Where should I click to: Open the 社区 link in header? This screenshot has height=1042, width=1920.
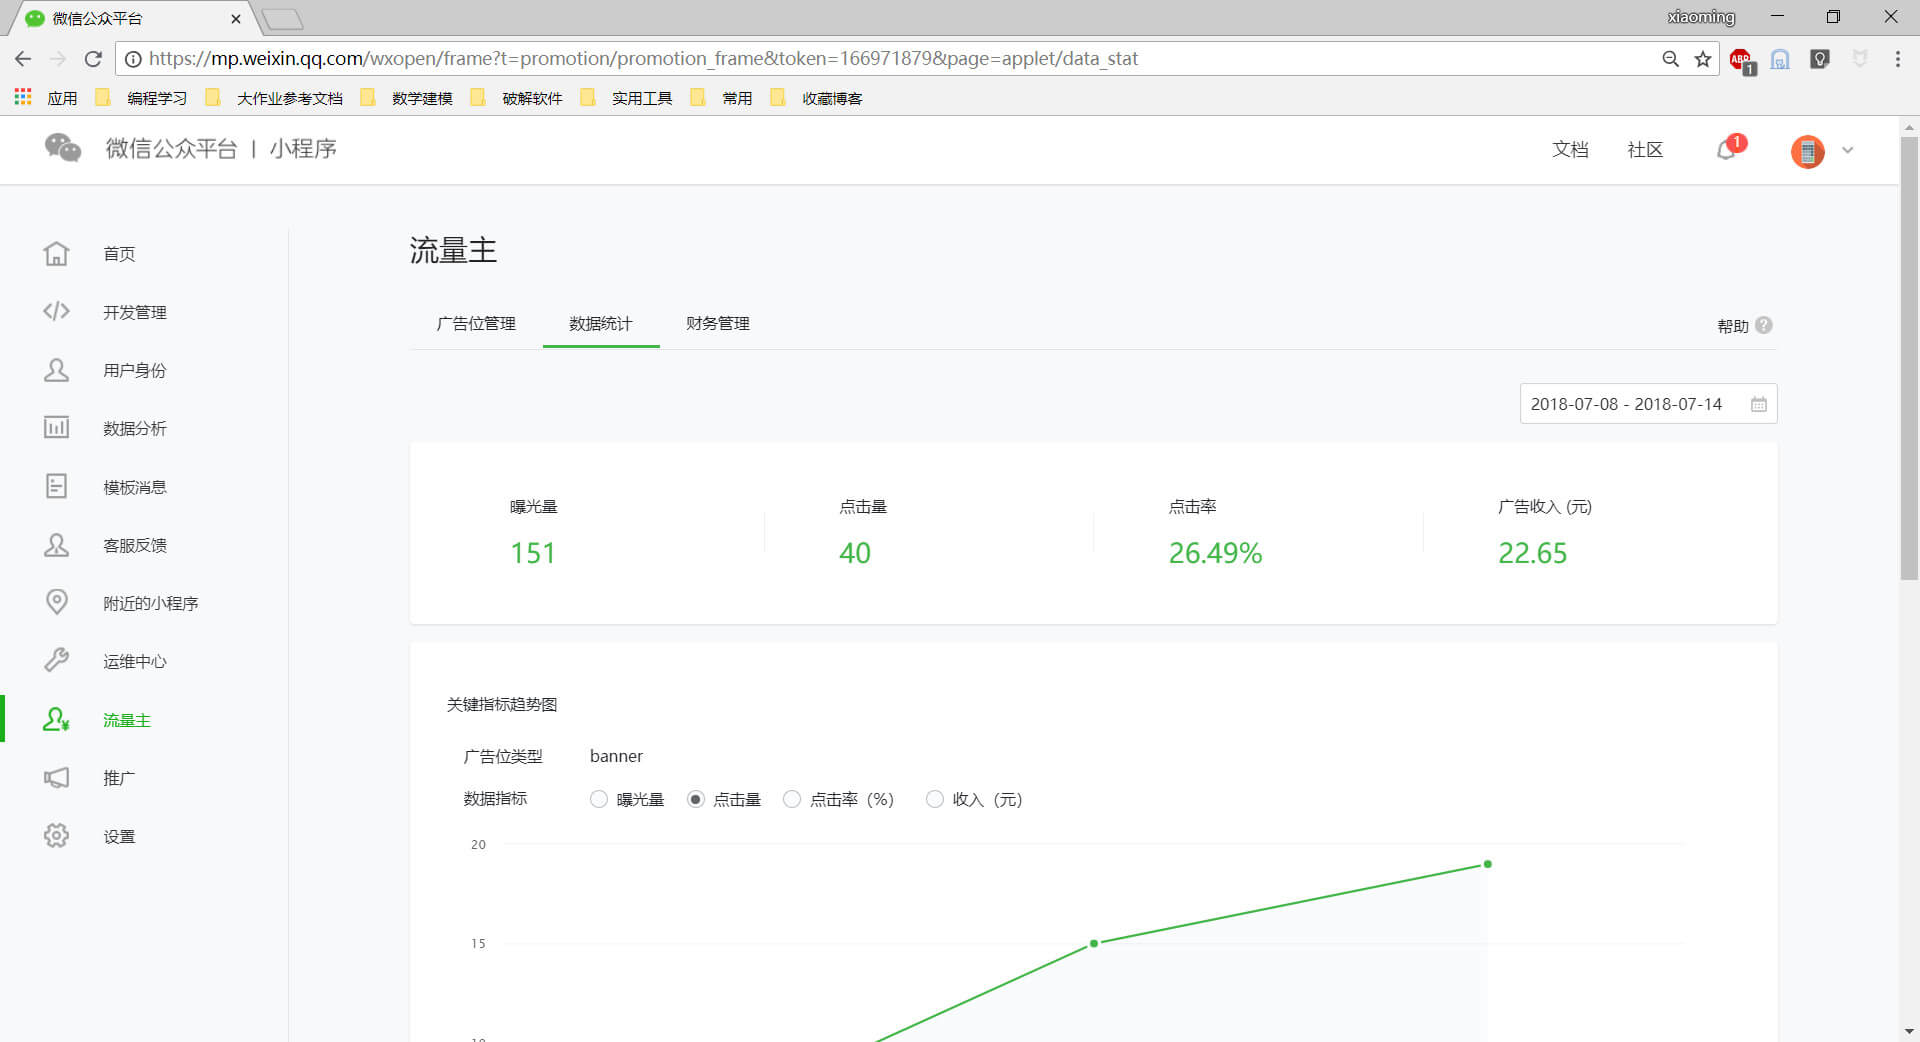coord(1645,149)
